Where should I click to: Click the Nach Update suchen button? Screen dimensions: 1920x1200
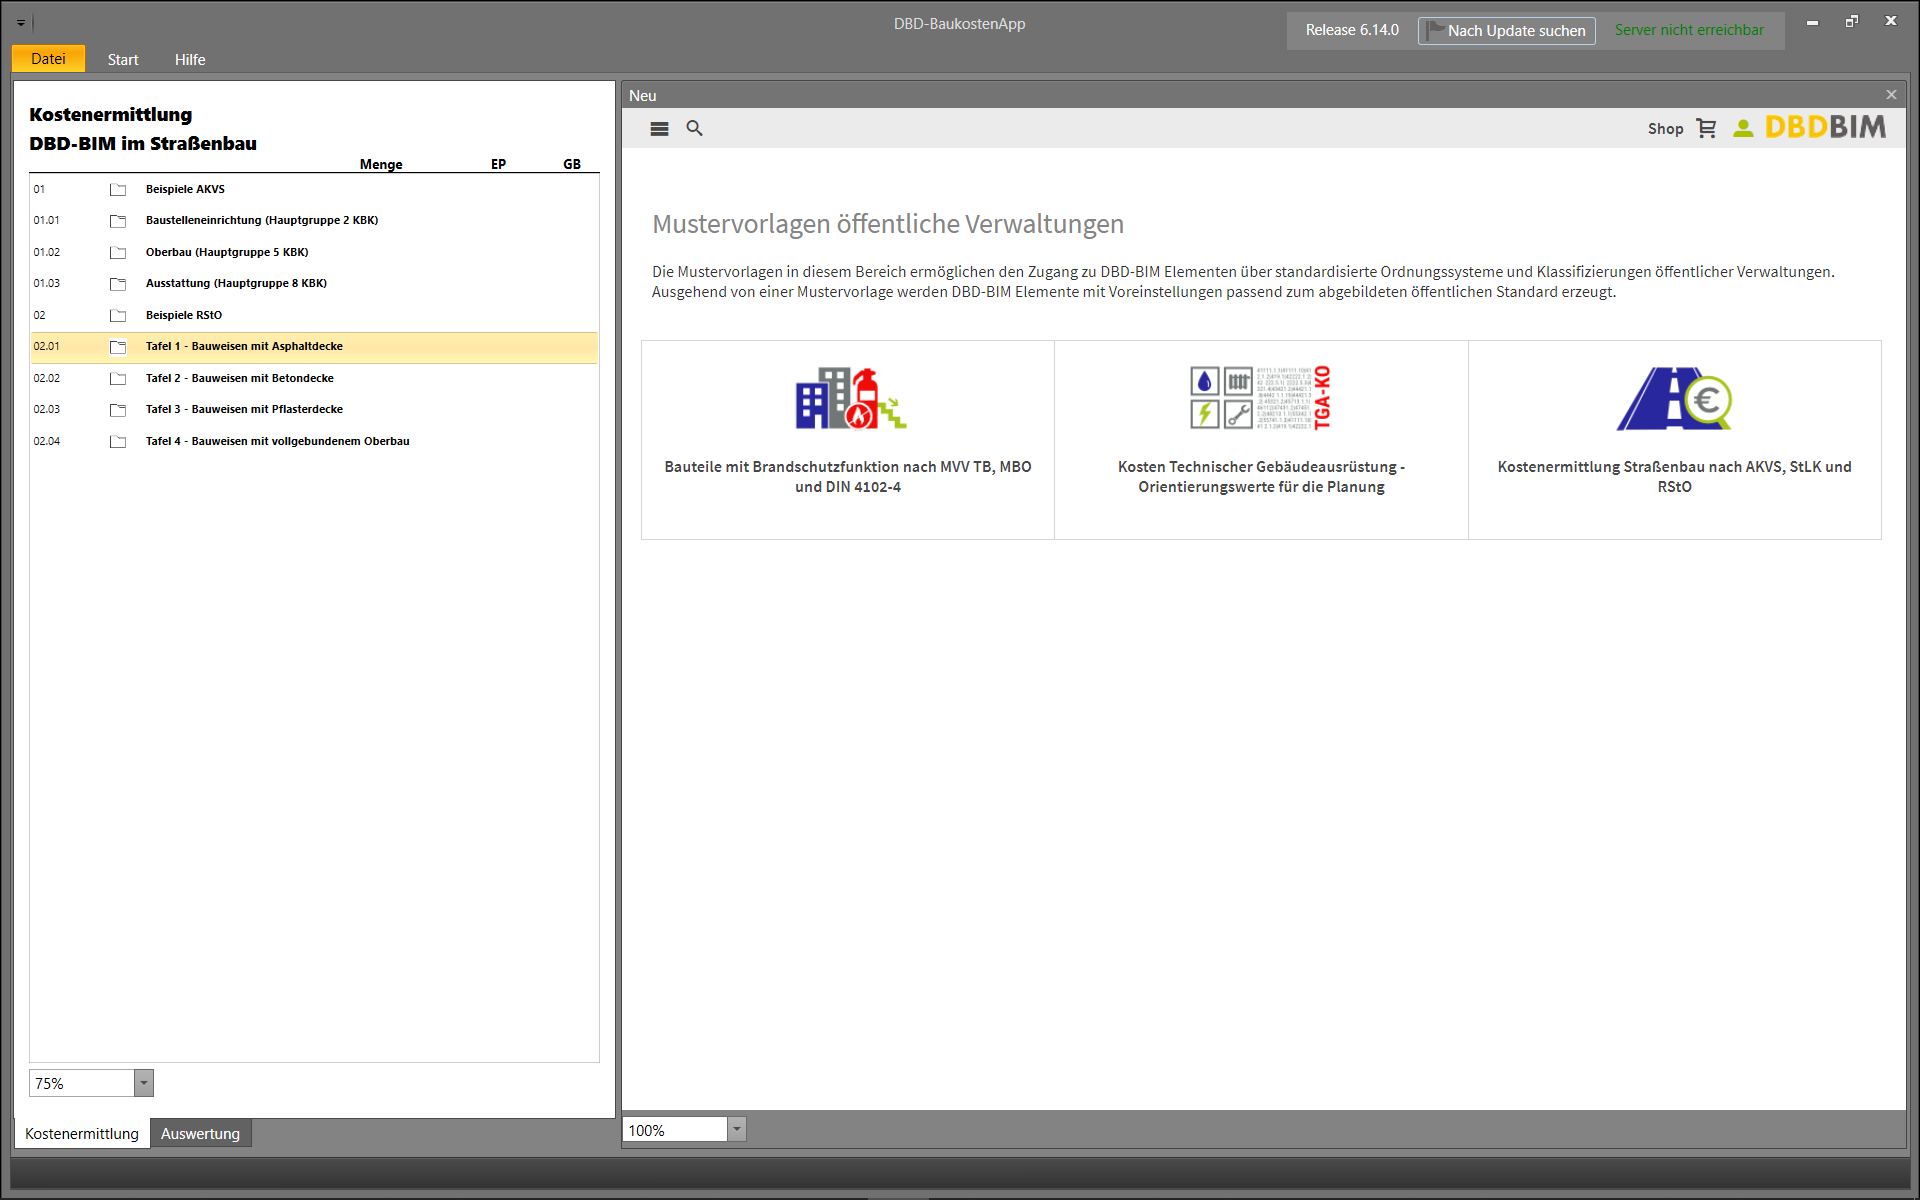pyautogui.click(x=1506, y=31)
